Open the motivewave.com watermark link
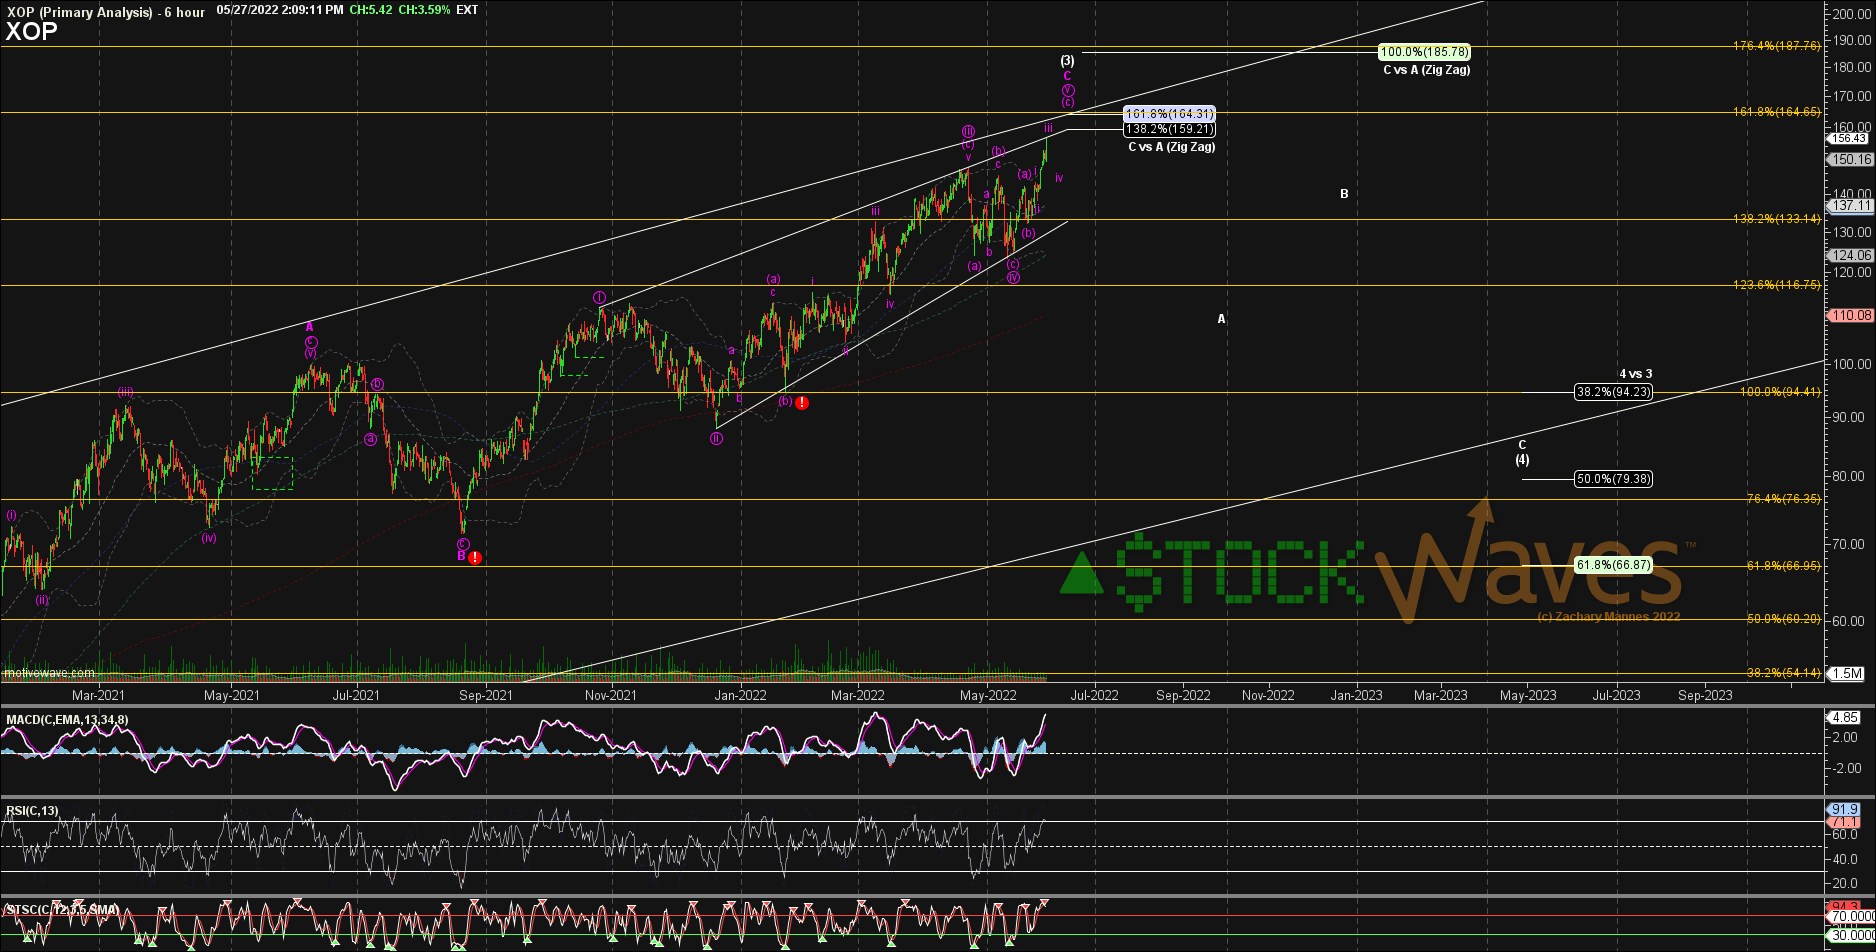 (49, 673)
